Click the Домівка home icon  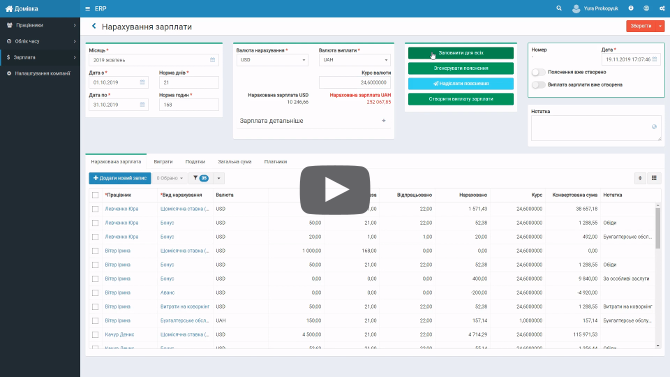click(x=9, y=9)
